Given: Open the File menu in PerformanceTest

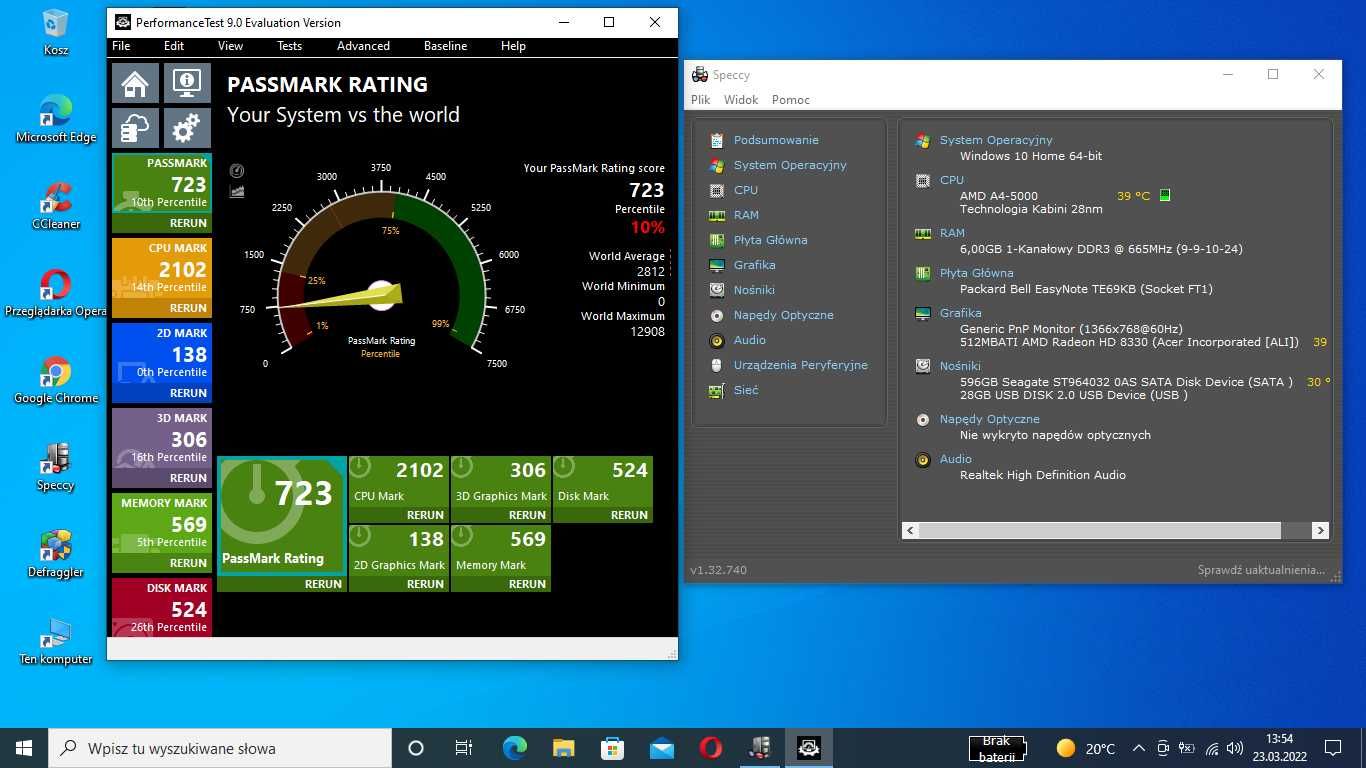Looking at the screenshot, I should click(x=121, y=46).
